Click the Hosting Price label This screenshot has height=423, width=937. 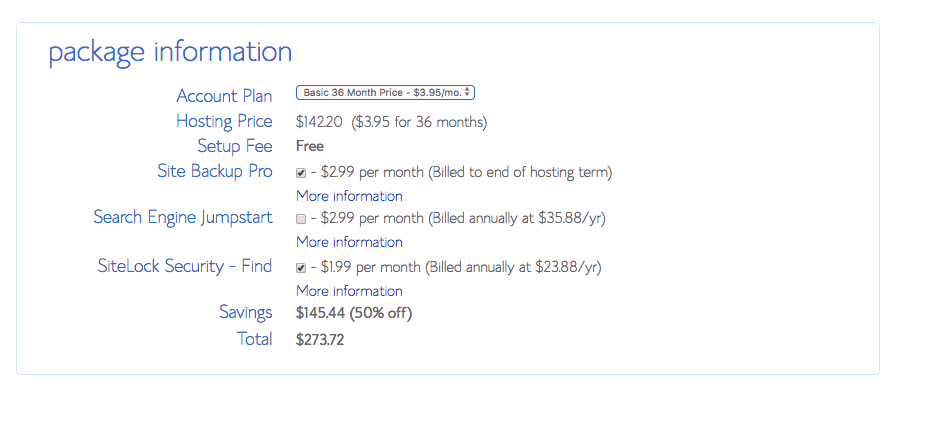coord(224,121)
